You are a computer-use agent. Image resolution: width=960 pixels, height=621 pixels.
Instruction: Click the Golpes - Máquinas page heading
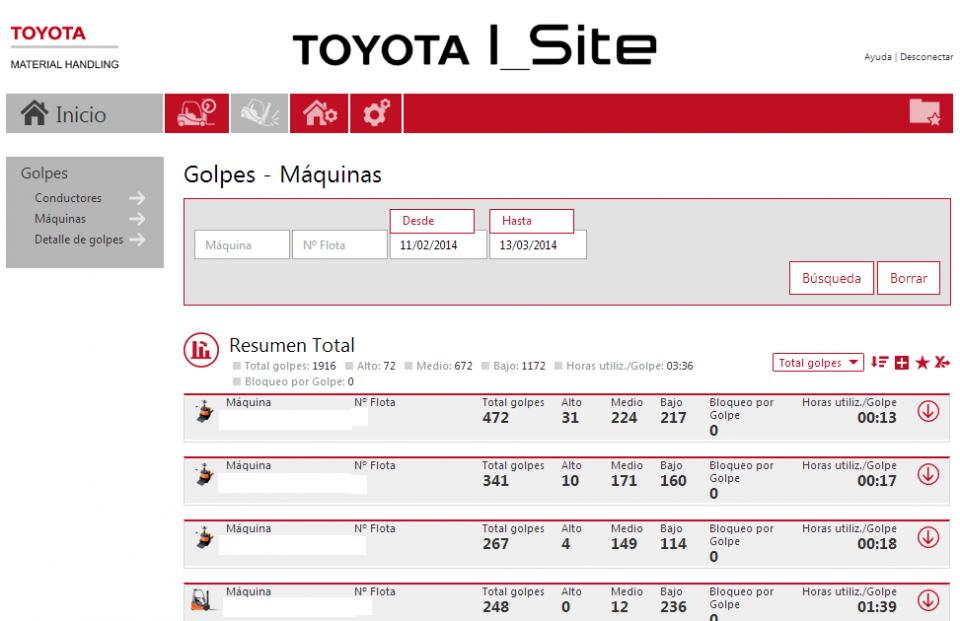pos(282,175)
